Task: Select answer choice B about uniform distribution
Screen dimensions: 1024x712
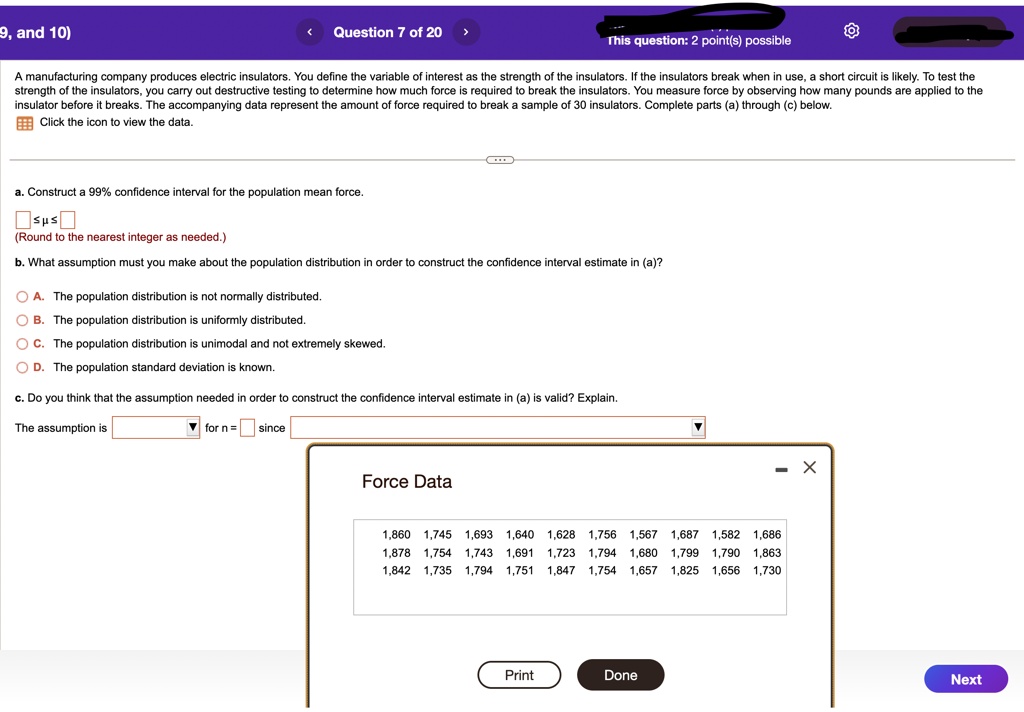Action: click(21, 320)
